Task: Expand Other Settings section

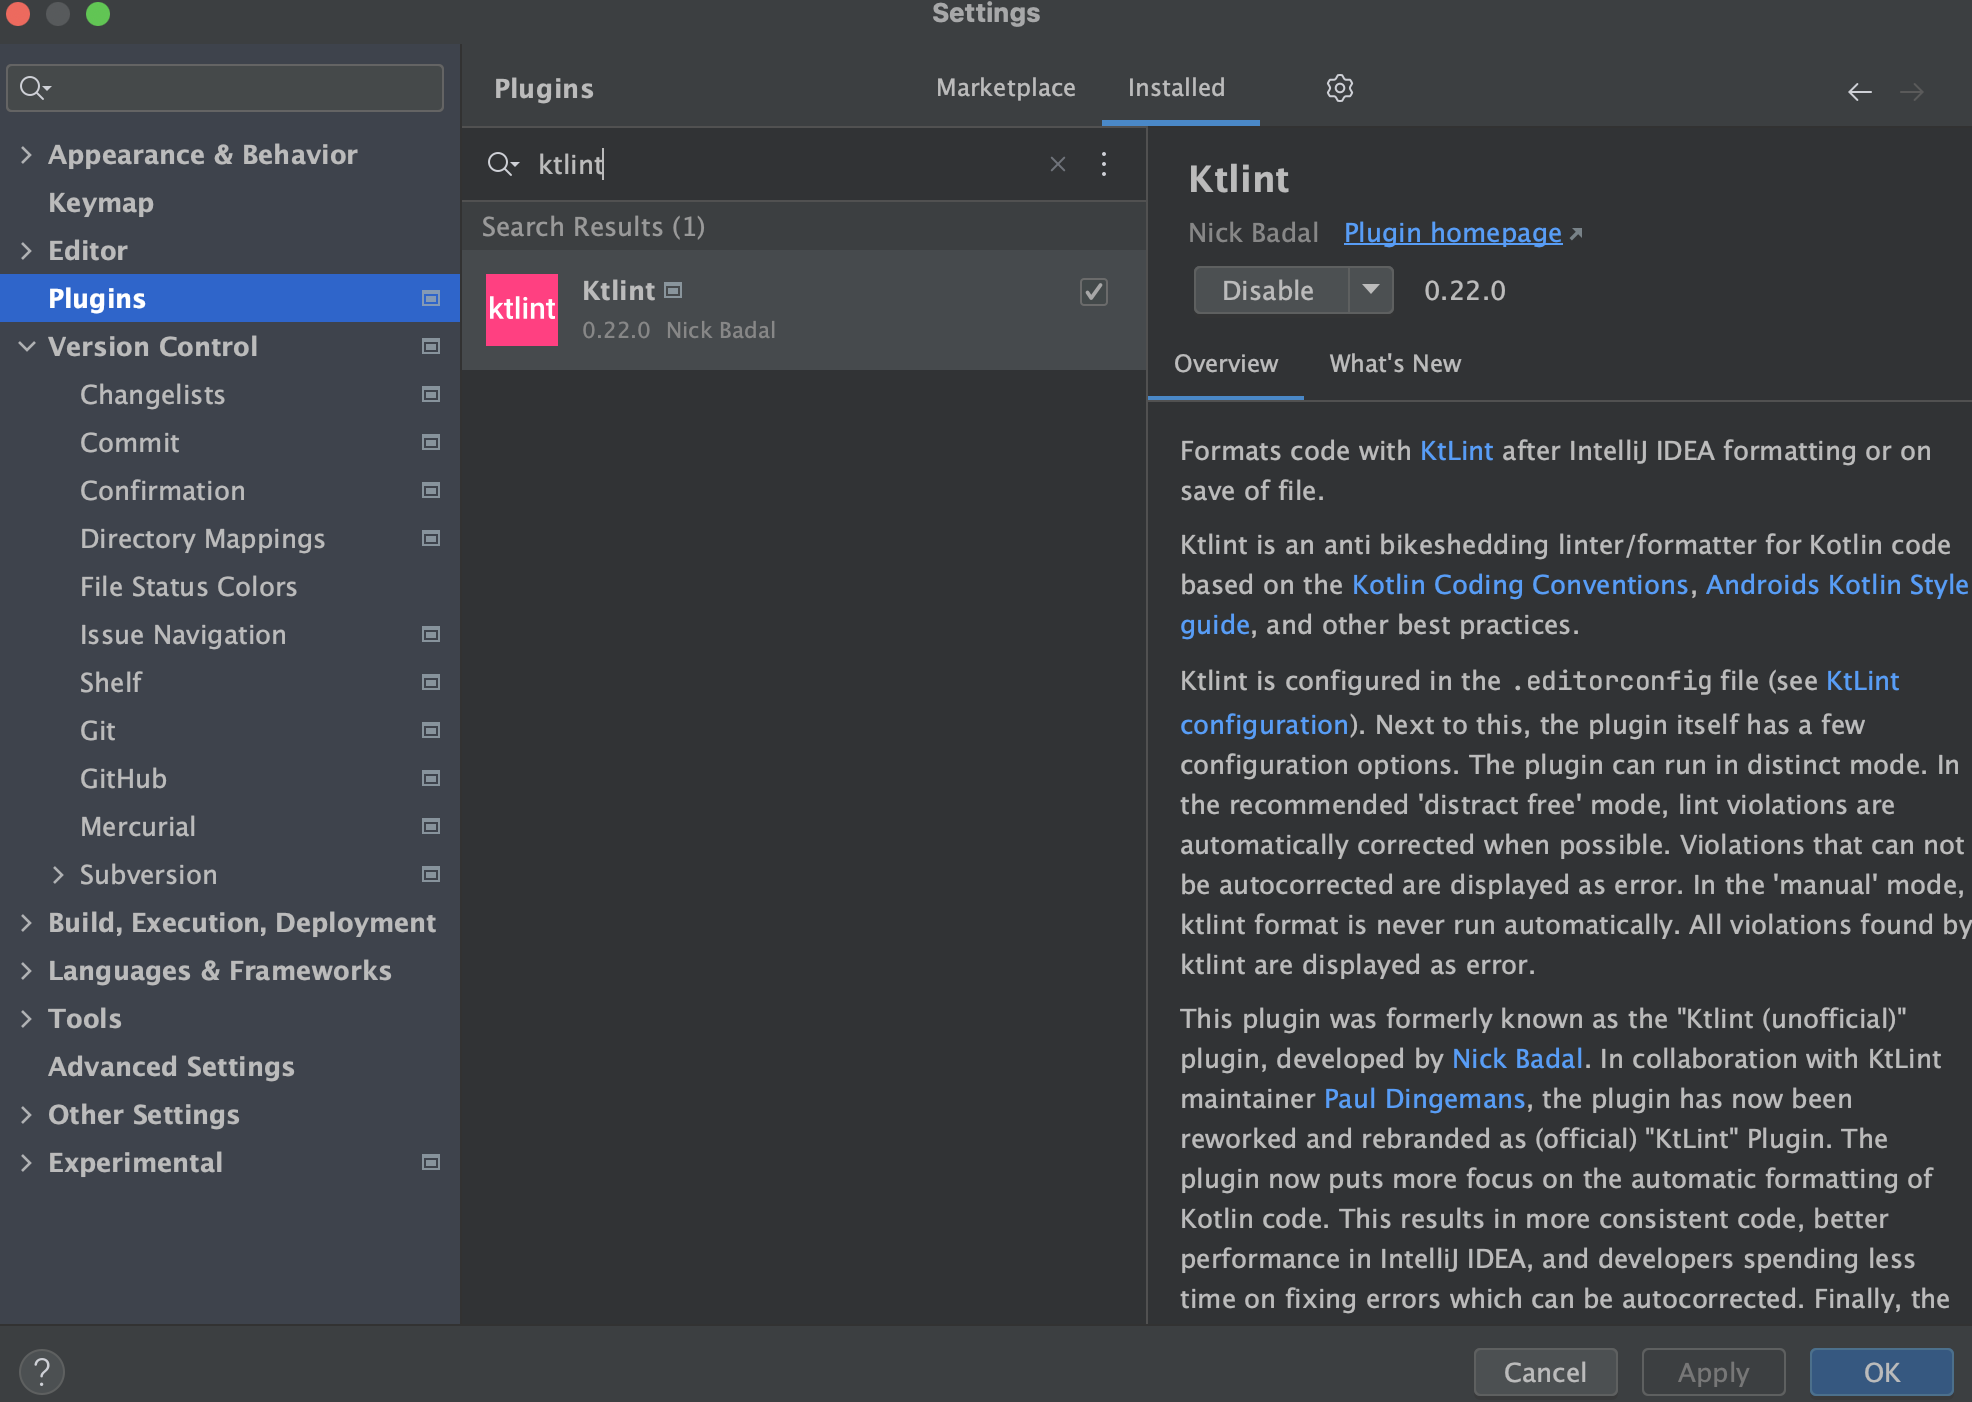Action: (26, 1115)
